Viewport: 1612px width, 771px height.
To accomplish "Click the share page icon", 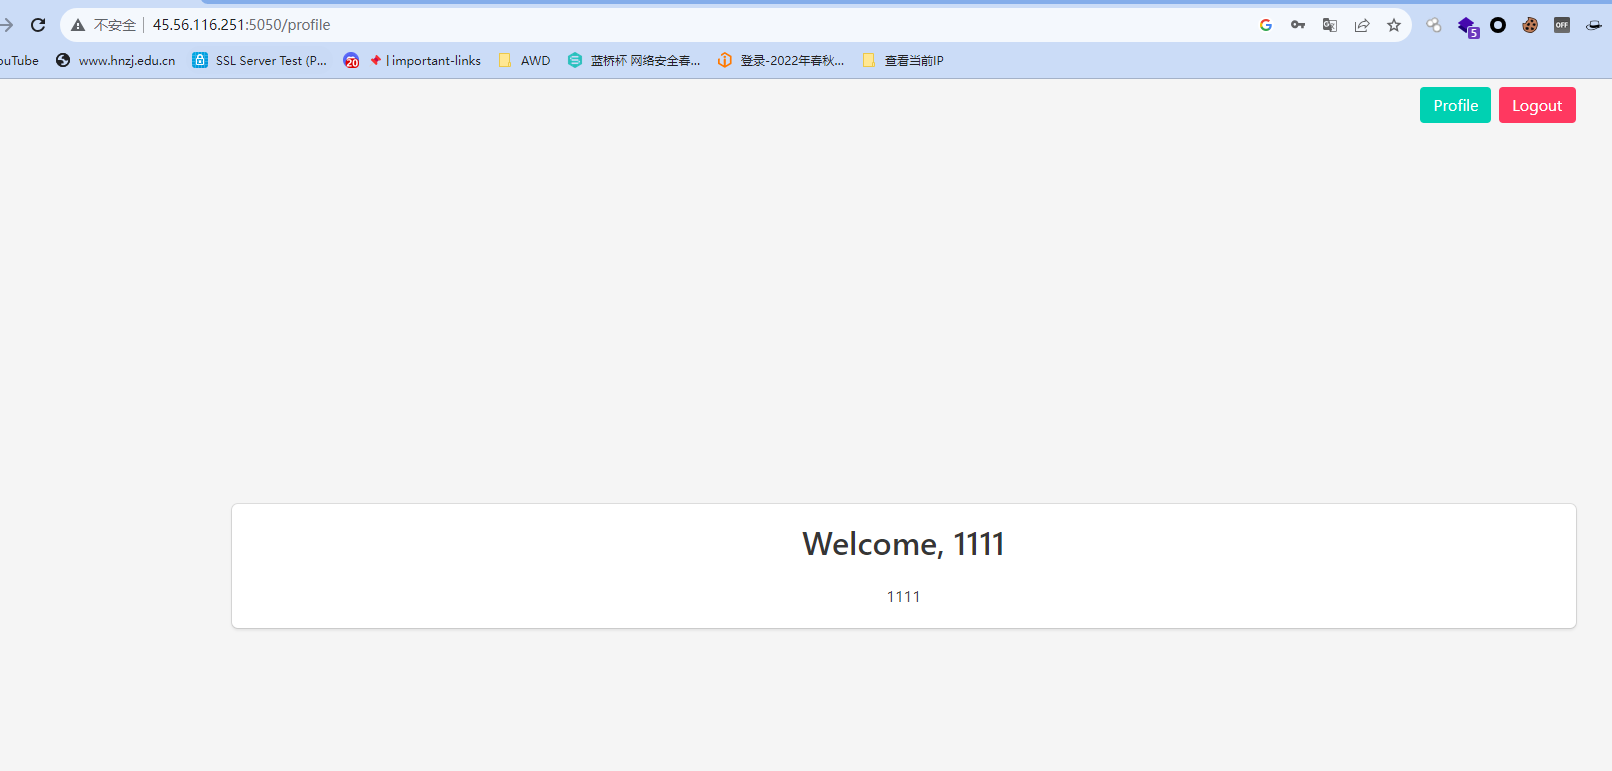I will click(x=1362, y=25).
